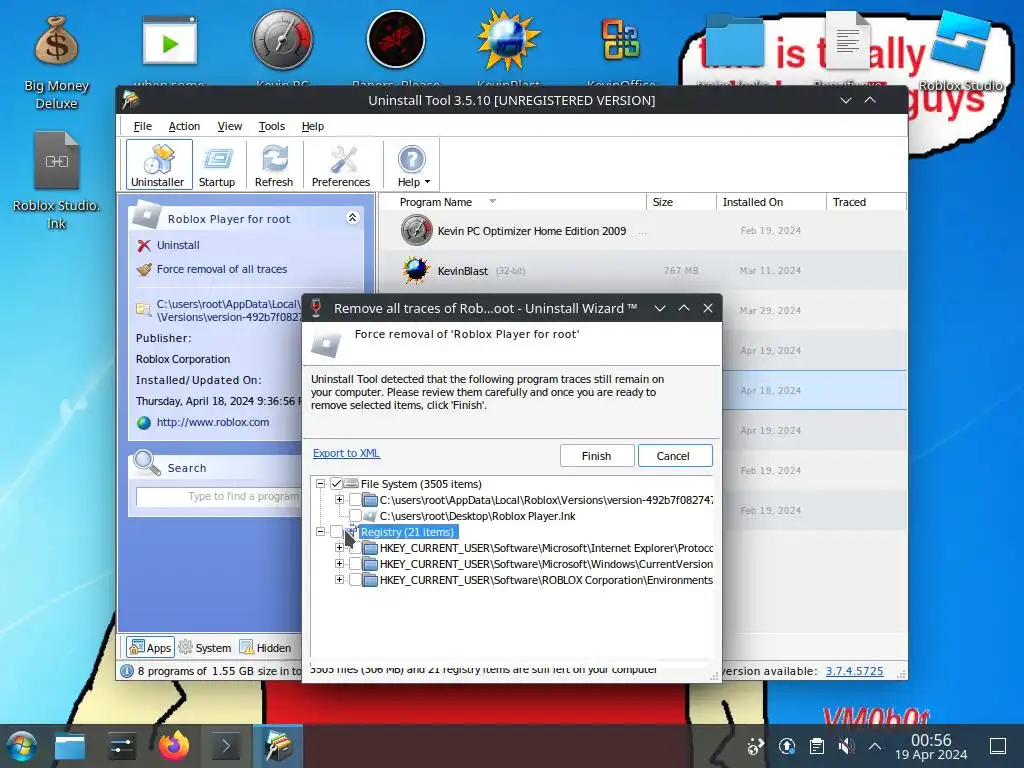Close the Uninstall Wizard dialog
The height and width of the screenshot is (768, 1024).
pos(708,308)
